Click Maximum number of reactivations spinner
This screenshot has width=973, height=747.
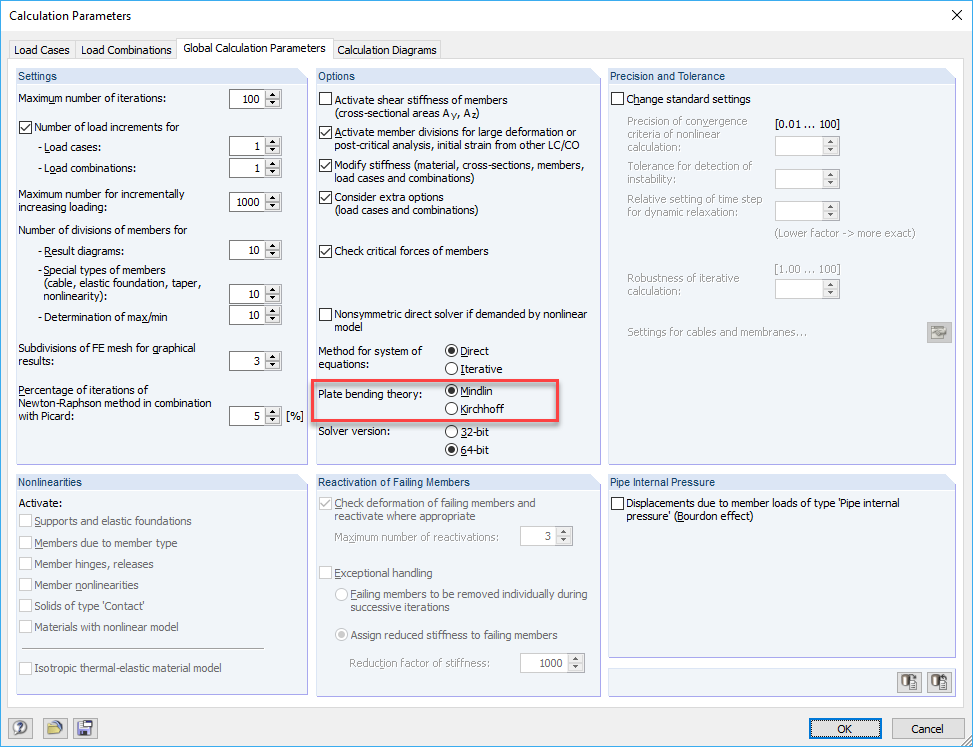[x=563, y=536]
